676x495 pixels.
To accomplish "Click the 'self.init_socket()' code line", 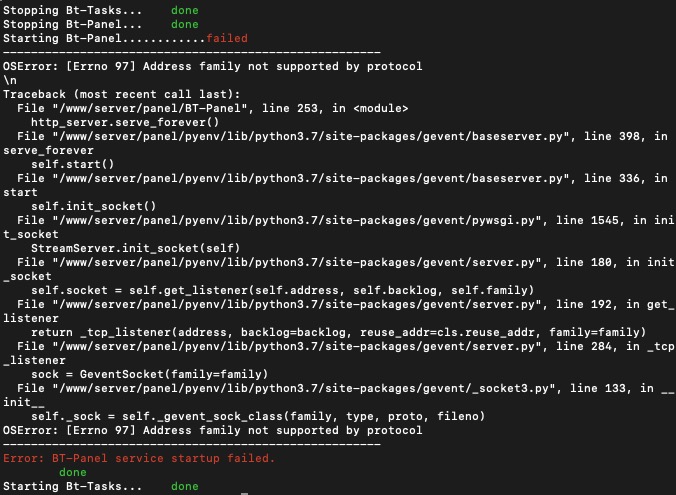I will [94, 207].
